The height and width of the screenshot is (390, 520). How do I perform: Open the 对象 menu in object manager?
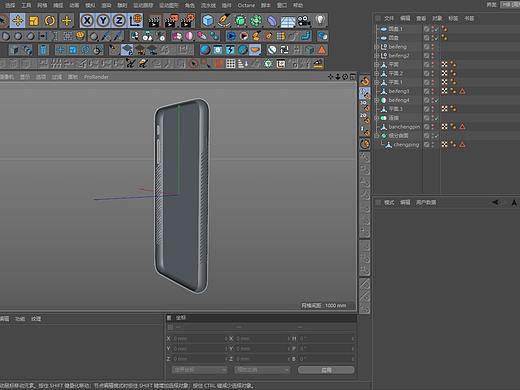coord(437,18)
